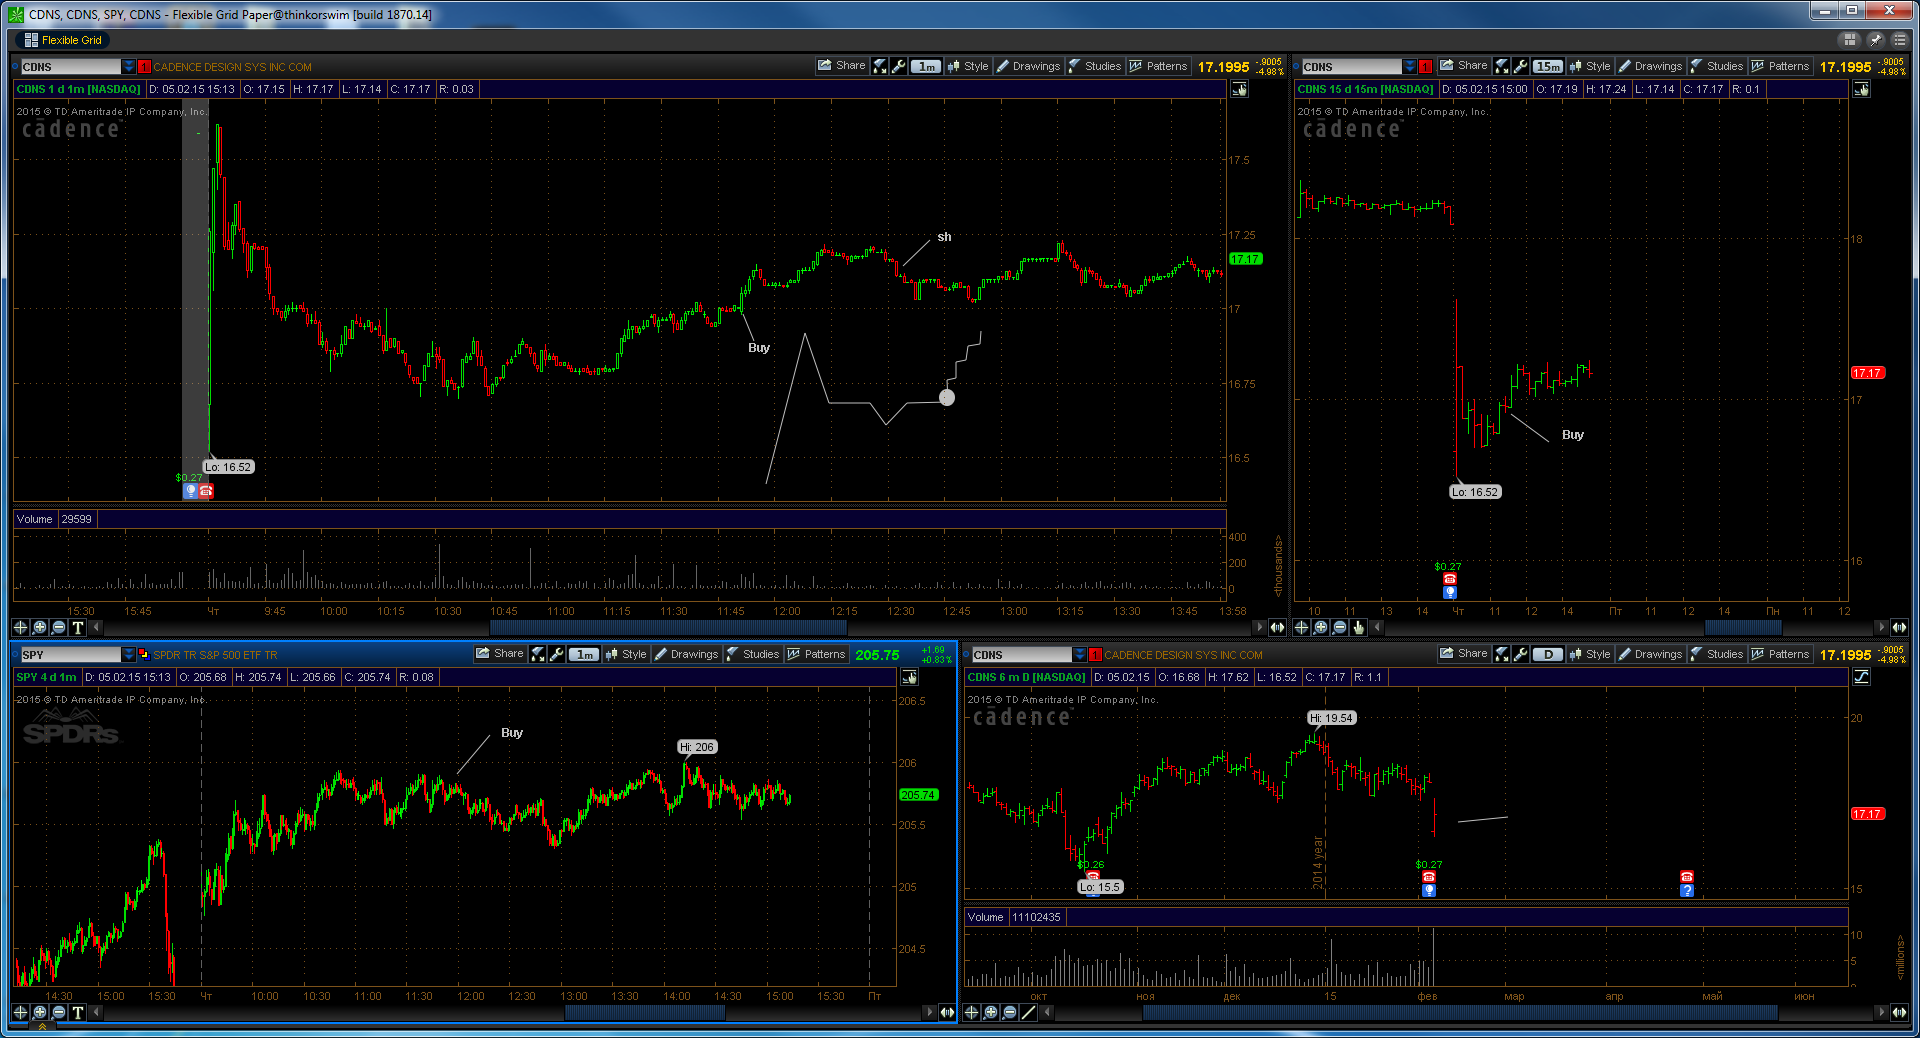Click Share button in CDNS 15m chart

[1463, 66]
